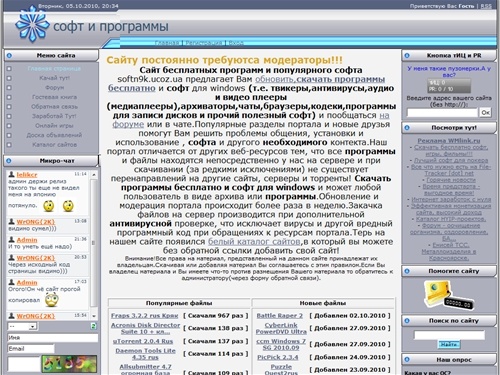Click the Скачали 967 раз text

(x=216, y=316)
